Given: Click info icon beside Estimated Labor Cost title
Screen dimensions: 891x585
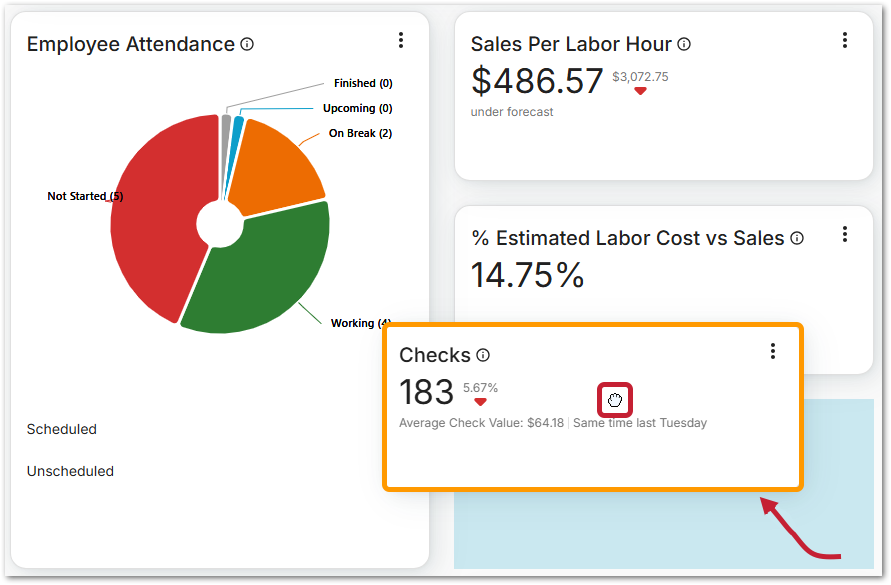Looking at the screenshot, I should pyautogui.click(x=797, y=238).
